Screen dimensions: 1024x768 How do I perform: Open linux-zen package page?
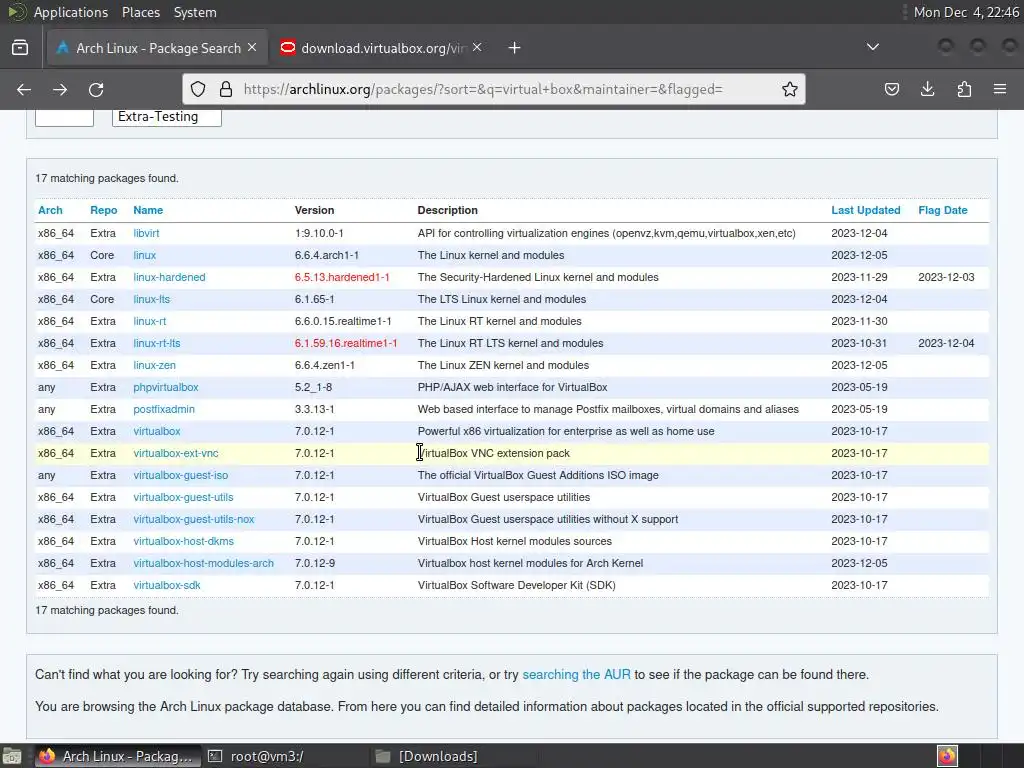[x=154, y=365]
